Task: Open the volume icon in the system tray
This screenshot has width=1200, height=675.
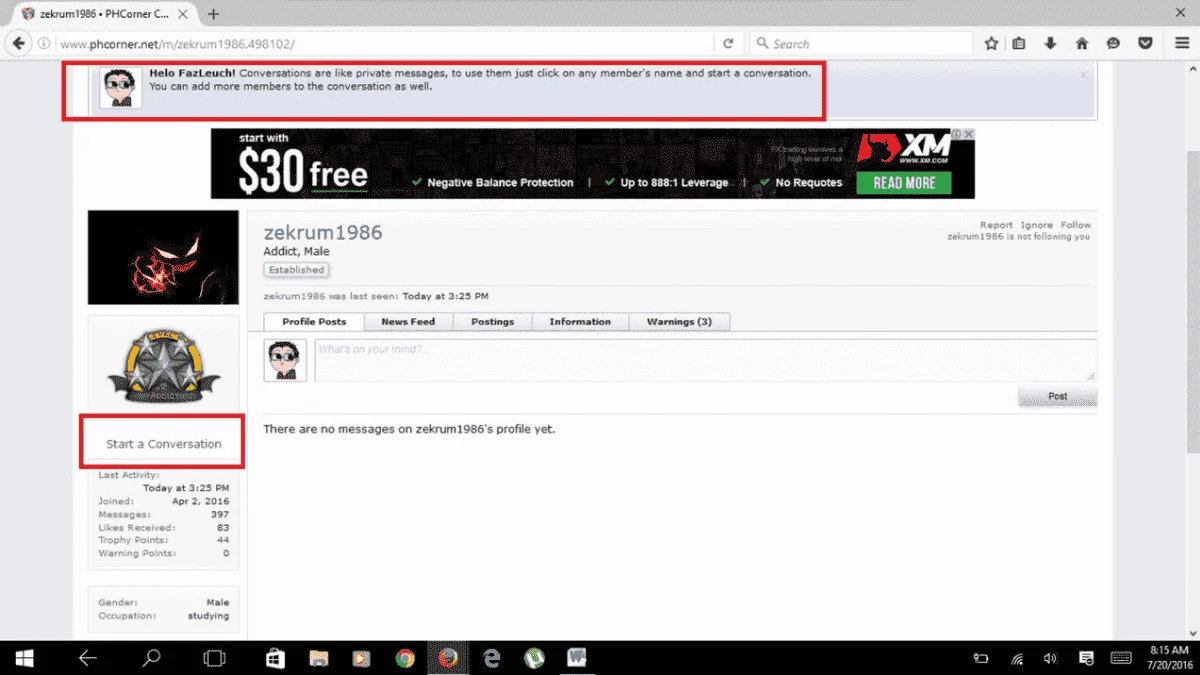Action: coord(1050,658)
